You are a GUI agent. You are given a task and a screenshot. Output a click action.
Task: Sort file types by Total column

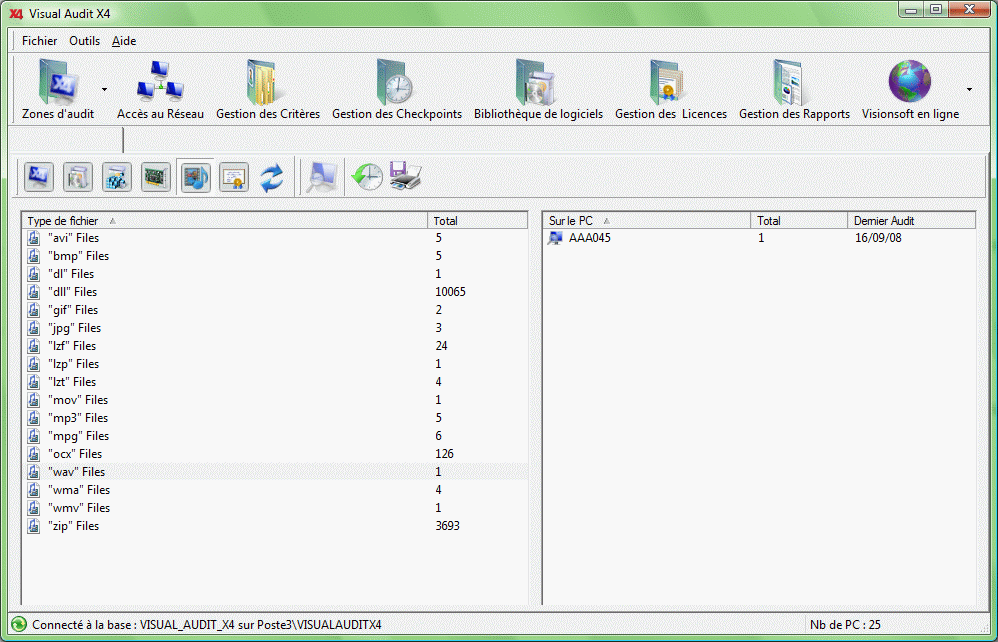[x=477, y=221]
